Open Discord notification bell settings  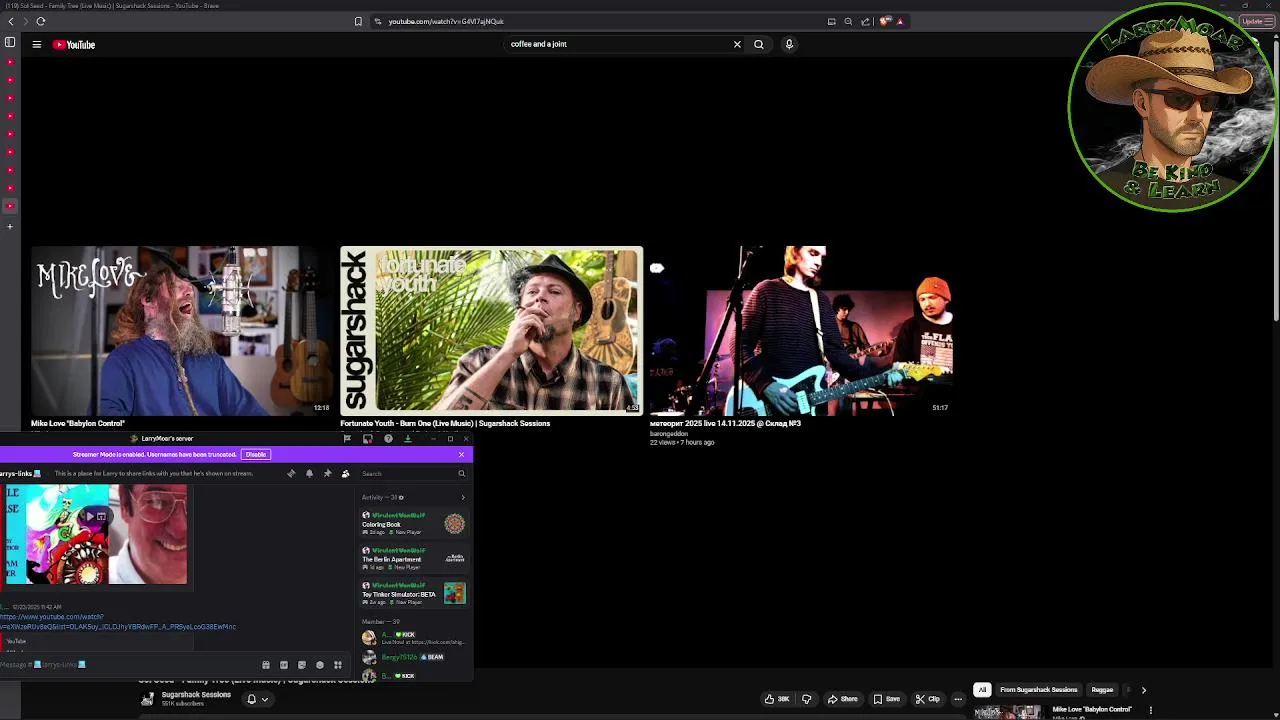pos(309,473)
